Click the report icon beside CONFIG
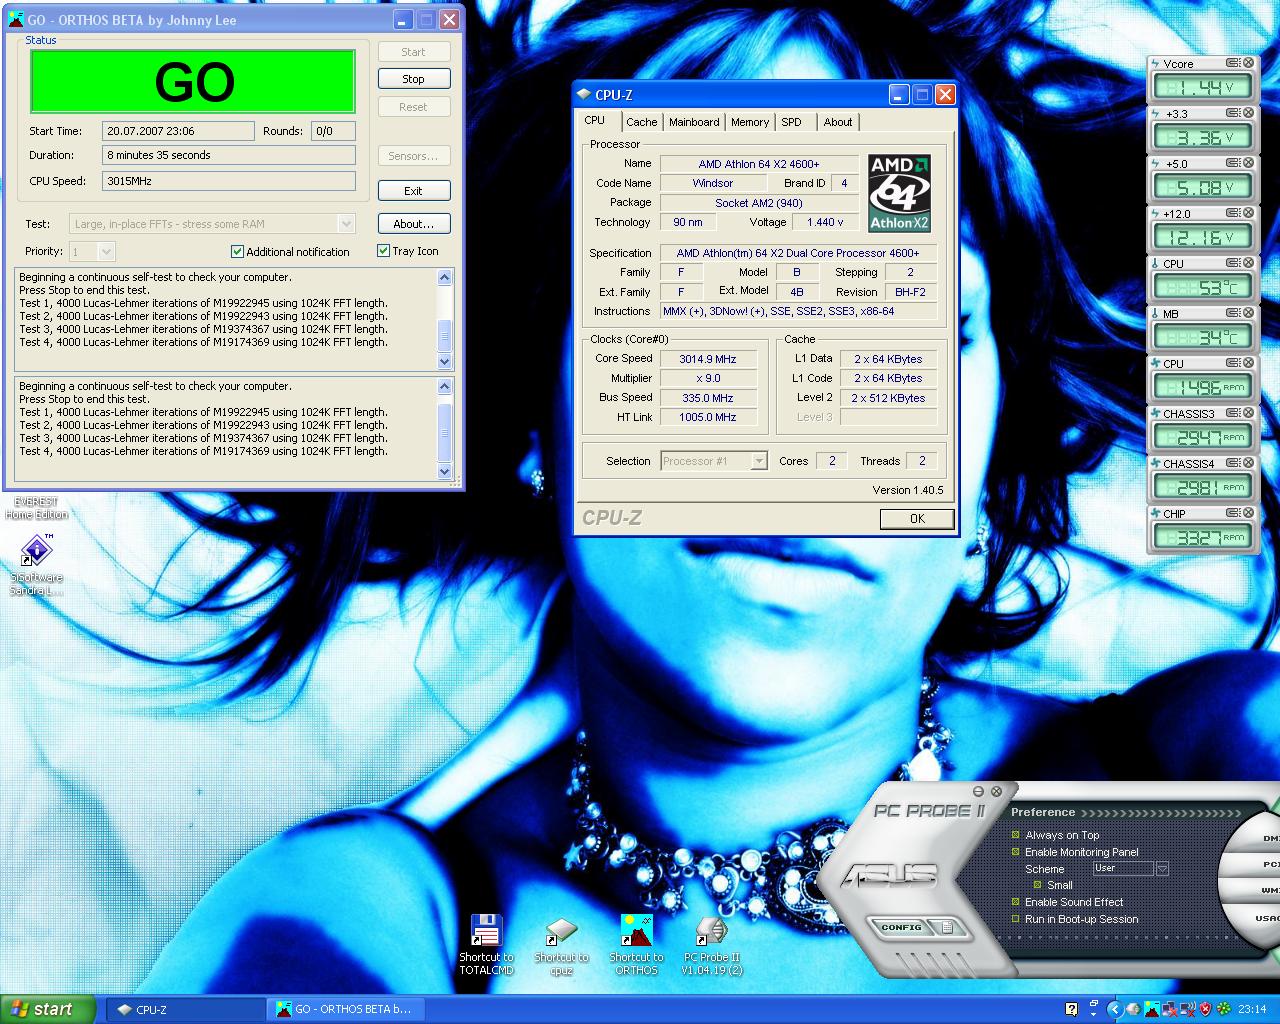This screenshot has width=1280, height=1024. pyautogui.click(x=946, y=927)
